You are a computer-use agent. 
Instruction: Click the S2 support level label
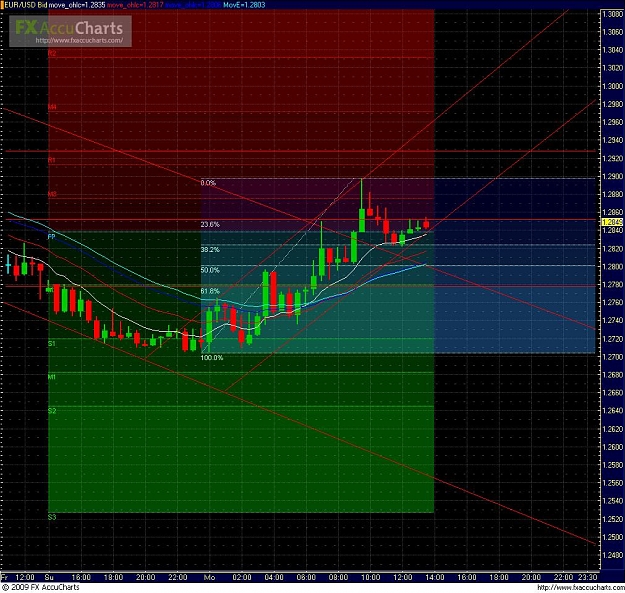click(x=52, y=410)
